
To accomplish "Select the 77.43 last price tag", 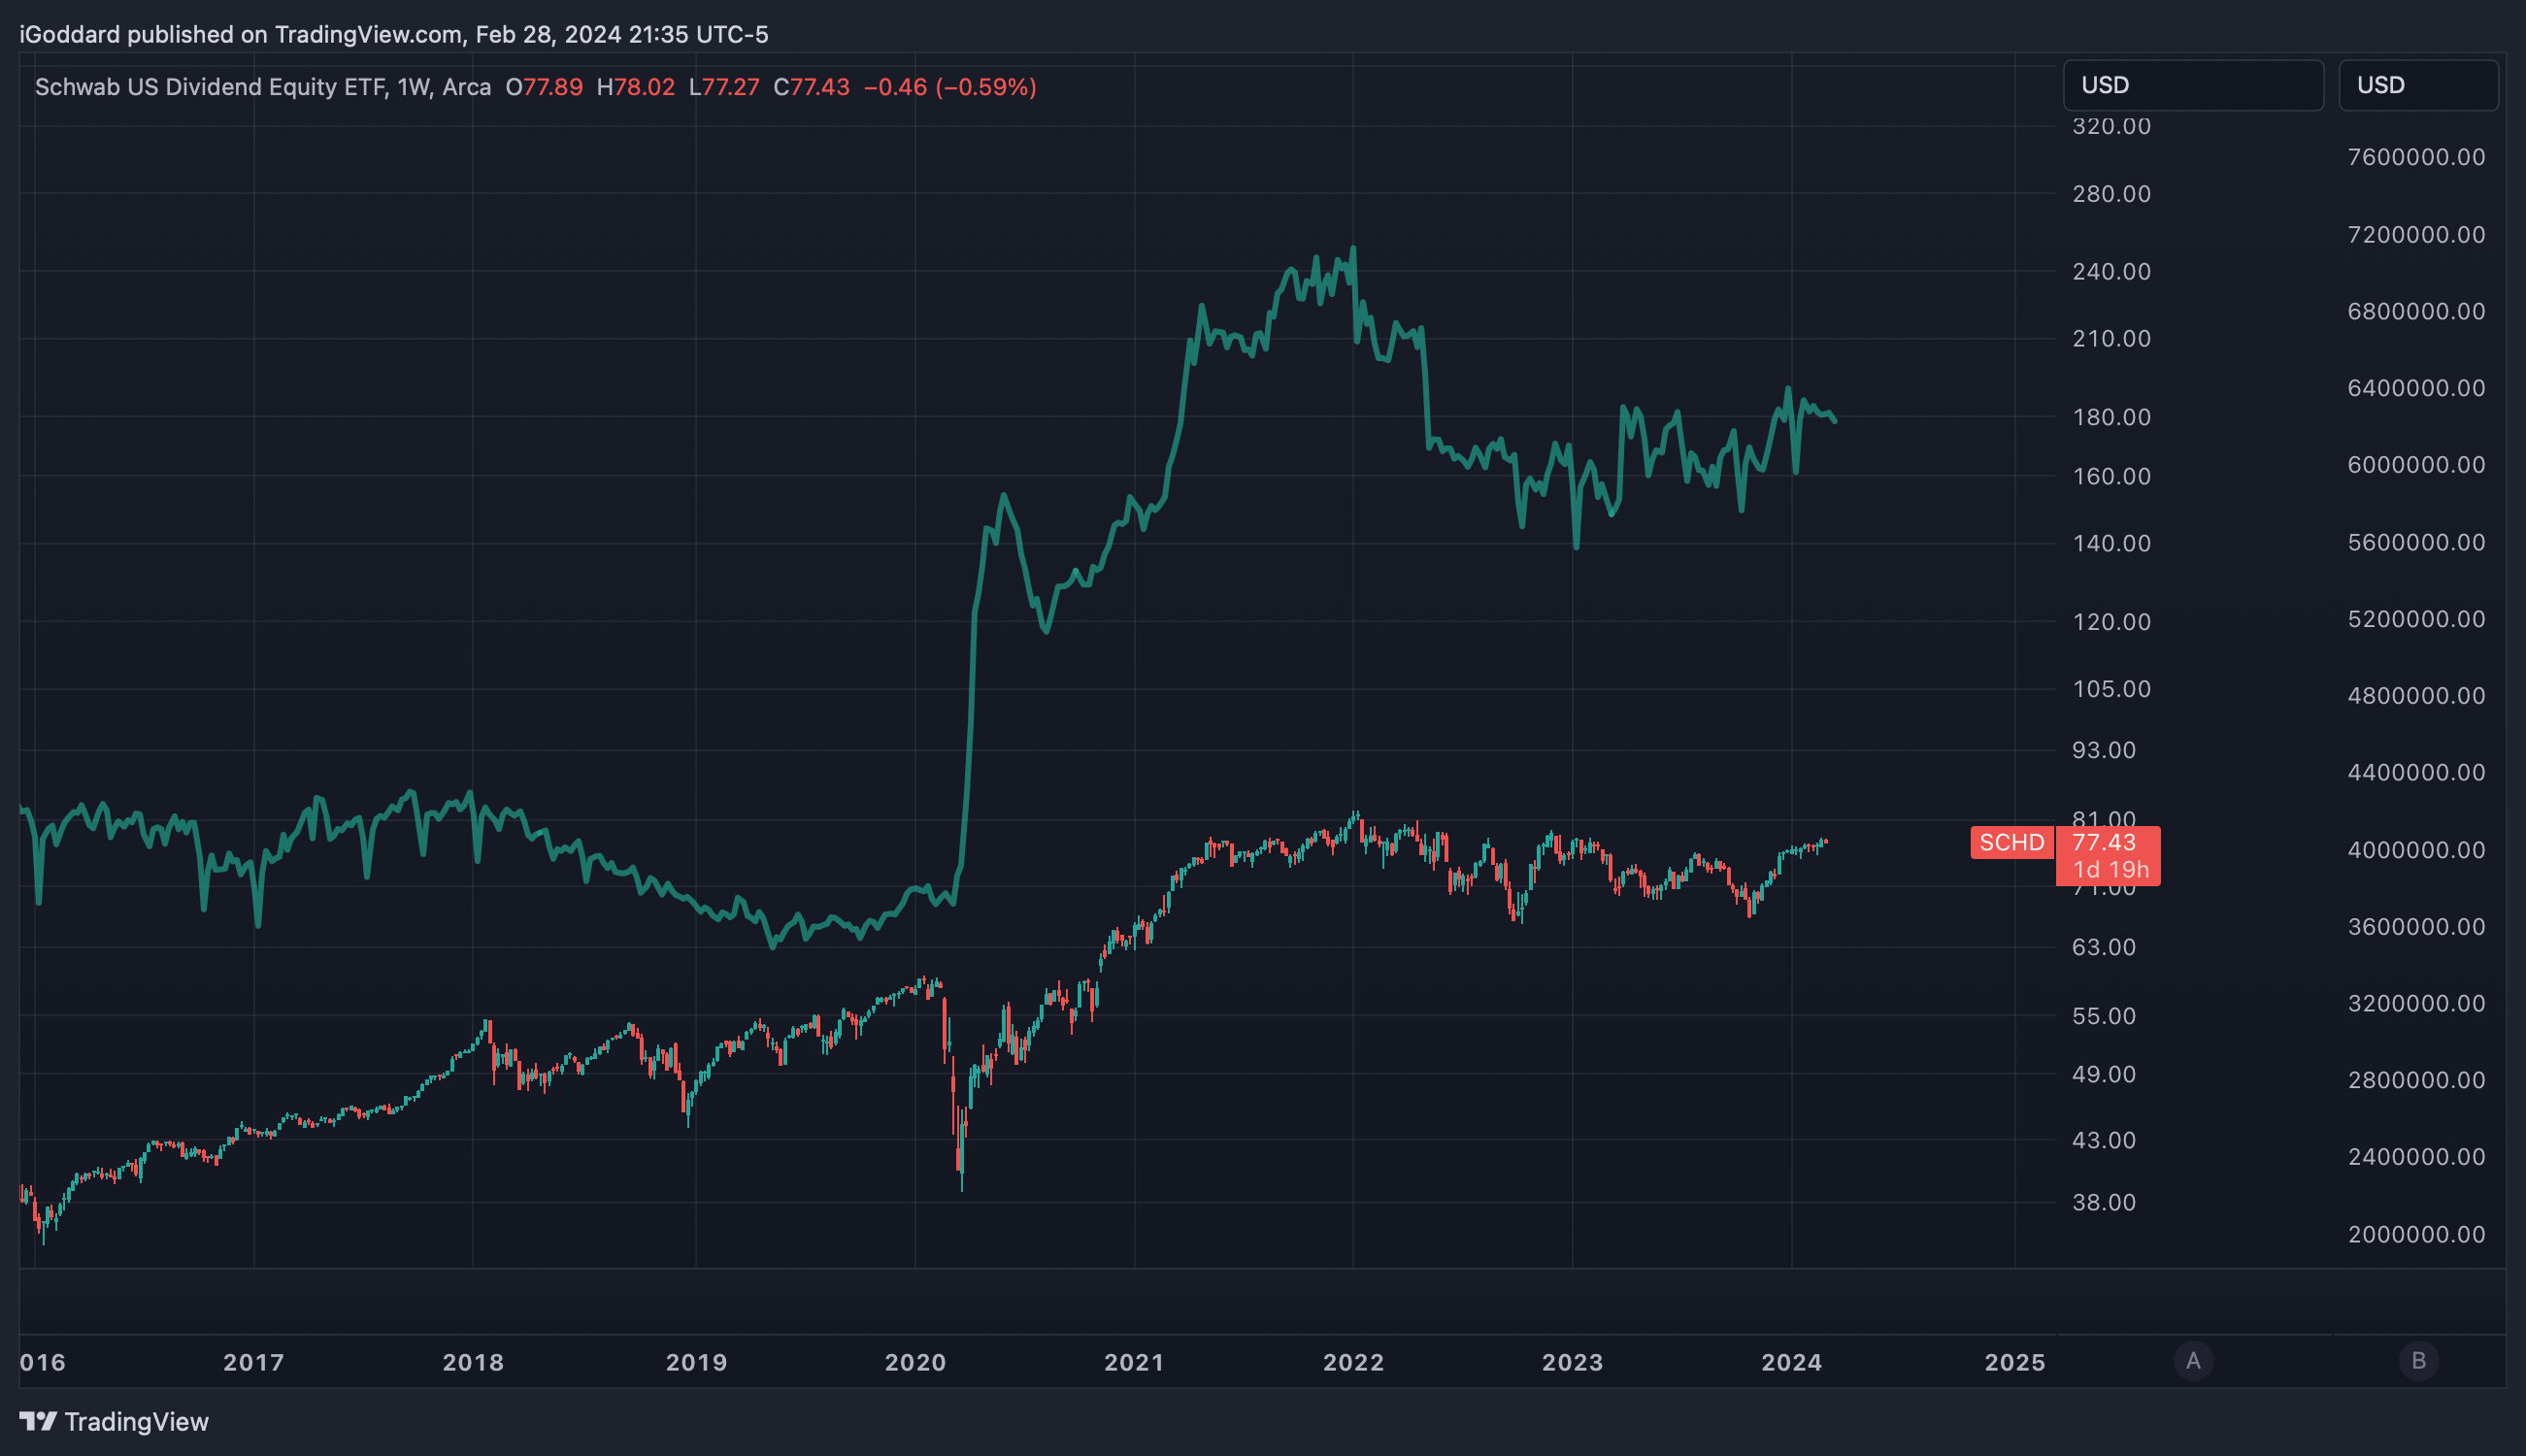I will click(2104, 842).
